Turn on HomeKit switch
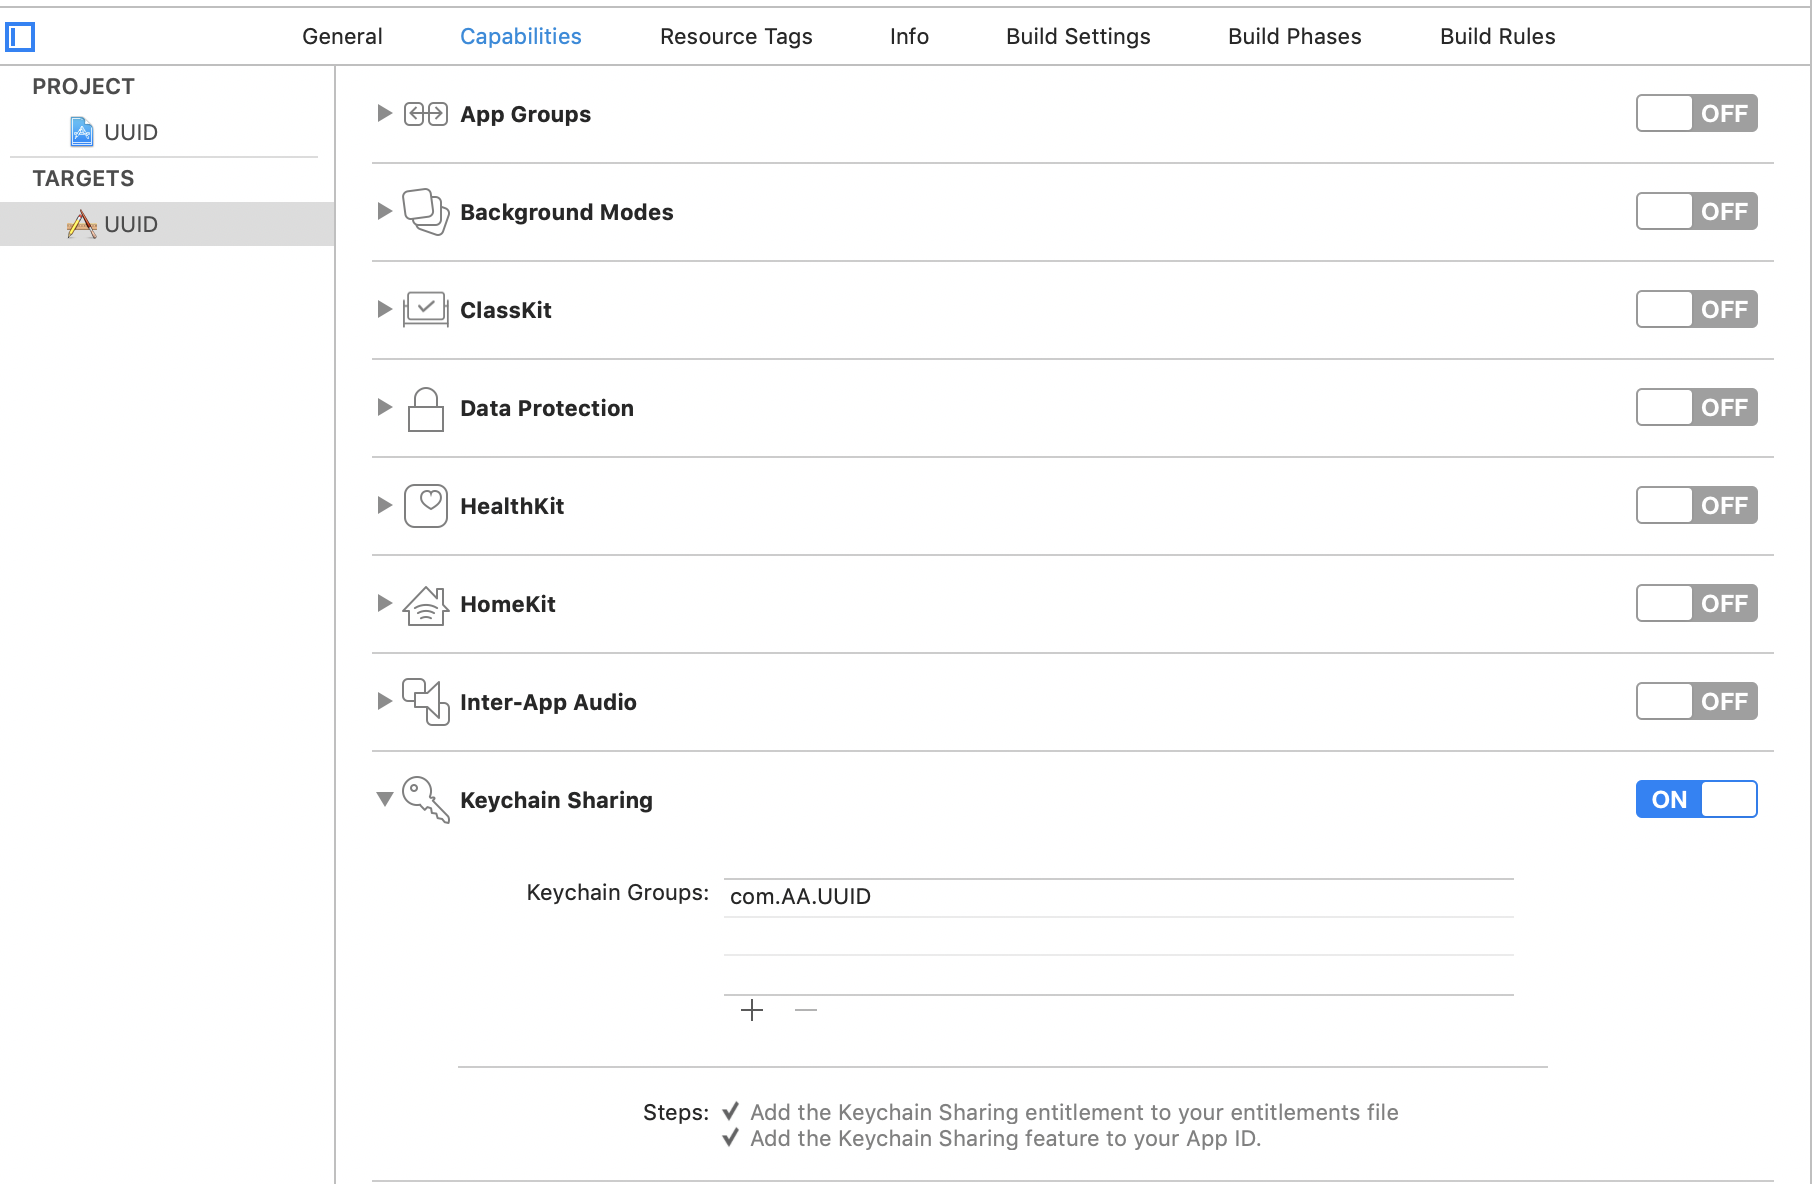The height and width of the screenshot is (1184, 1812). (x=1697, y=603)
